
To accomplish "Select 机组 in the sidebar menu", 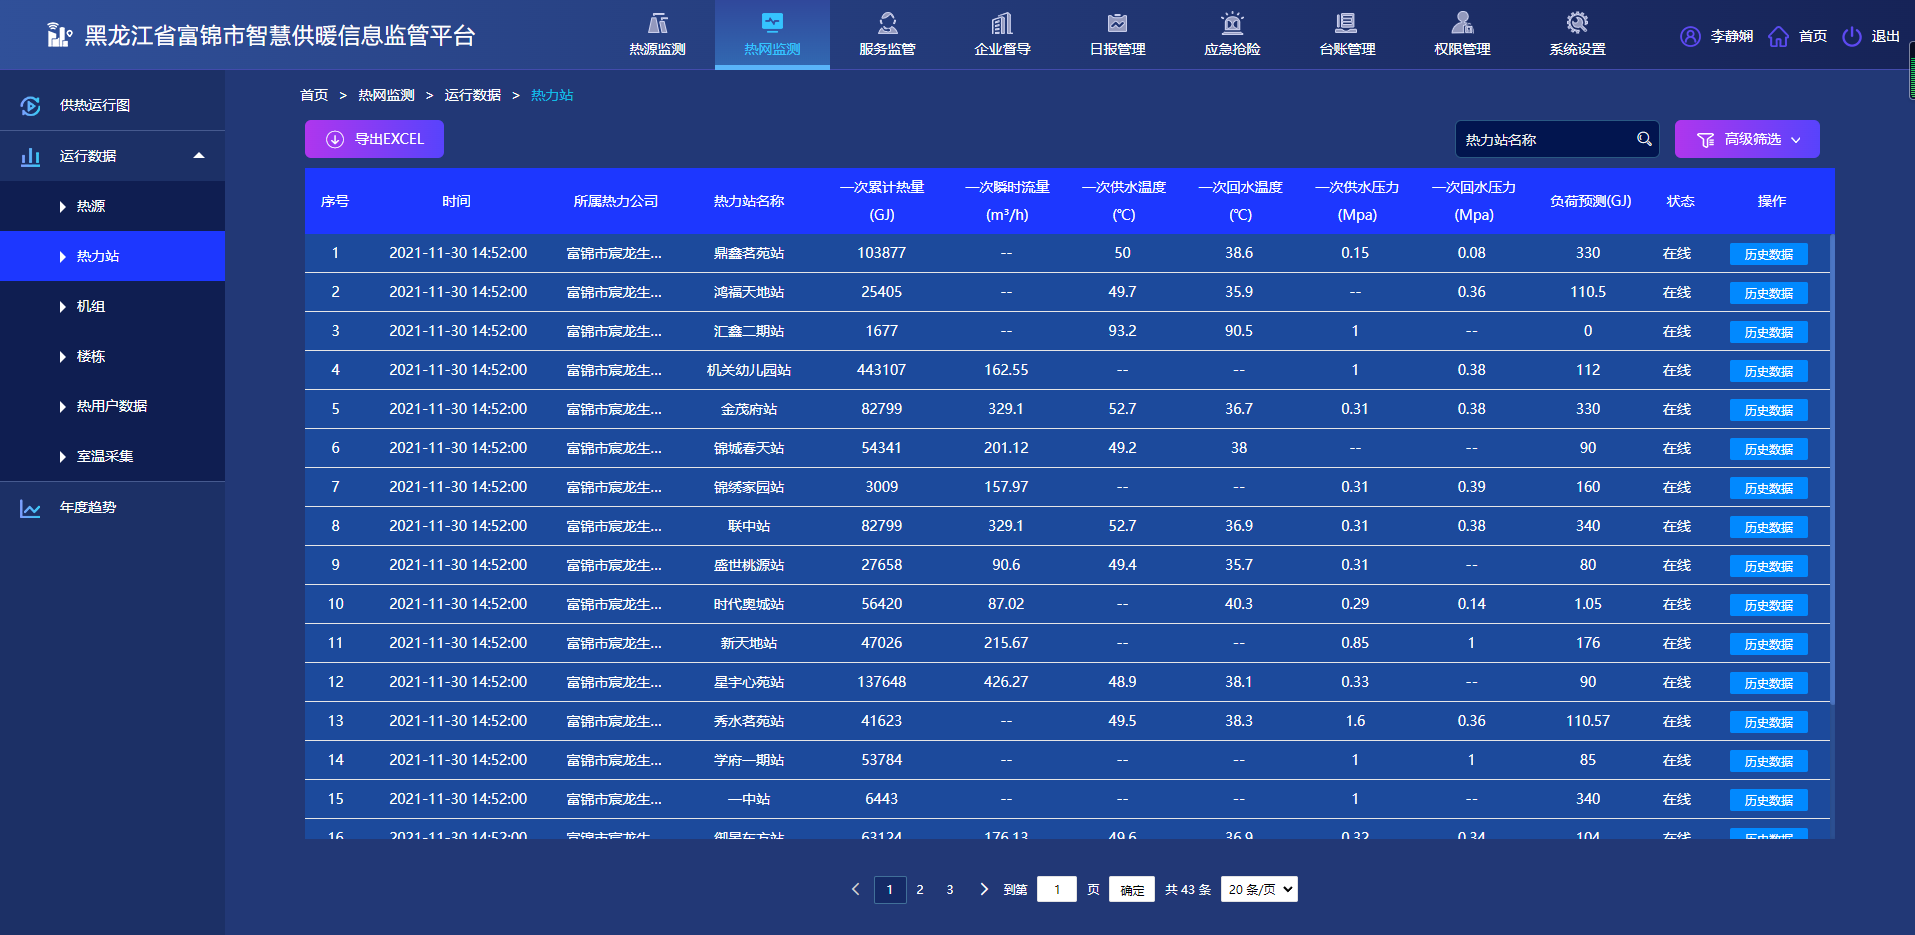I will click(112, 306).
